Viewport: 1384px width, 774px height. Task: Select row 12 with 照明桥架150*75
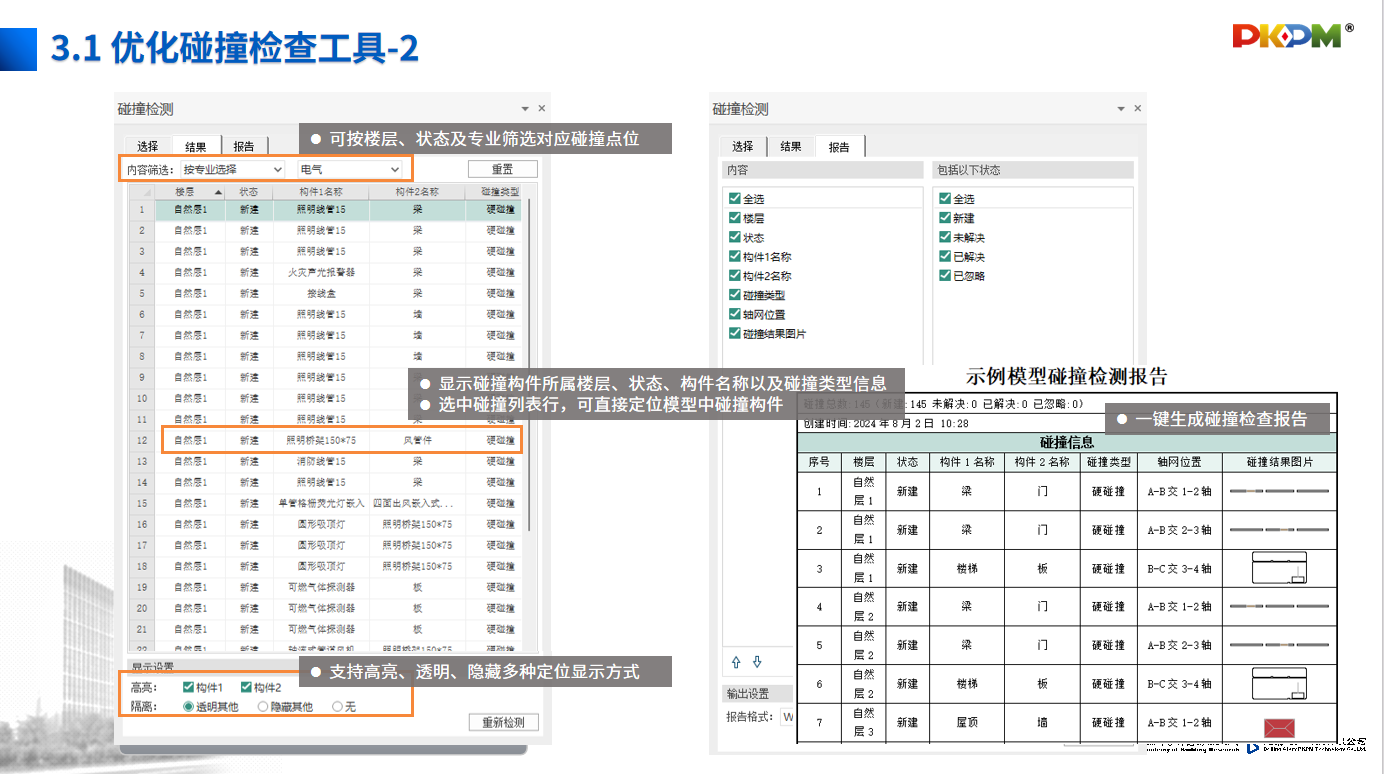(x=320, y=440)
